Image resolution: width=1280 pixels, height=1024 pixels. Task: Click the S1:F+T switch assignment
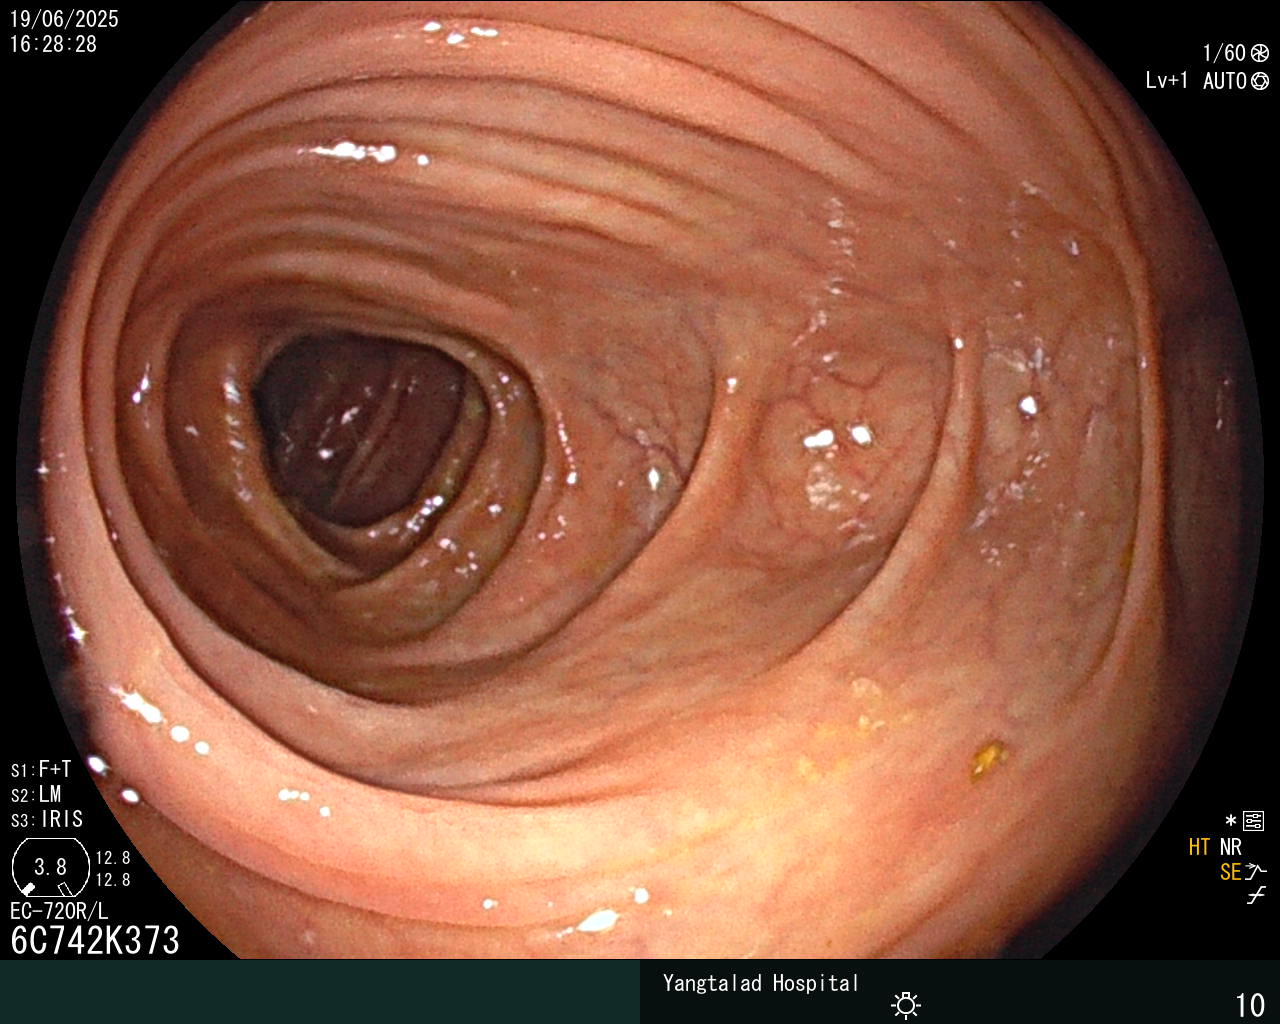(41, 770)
